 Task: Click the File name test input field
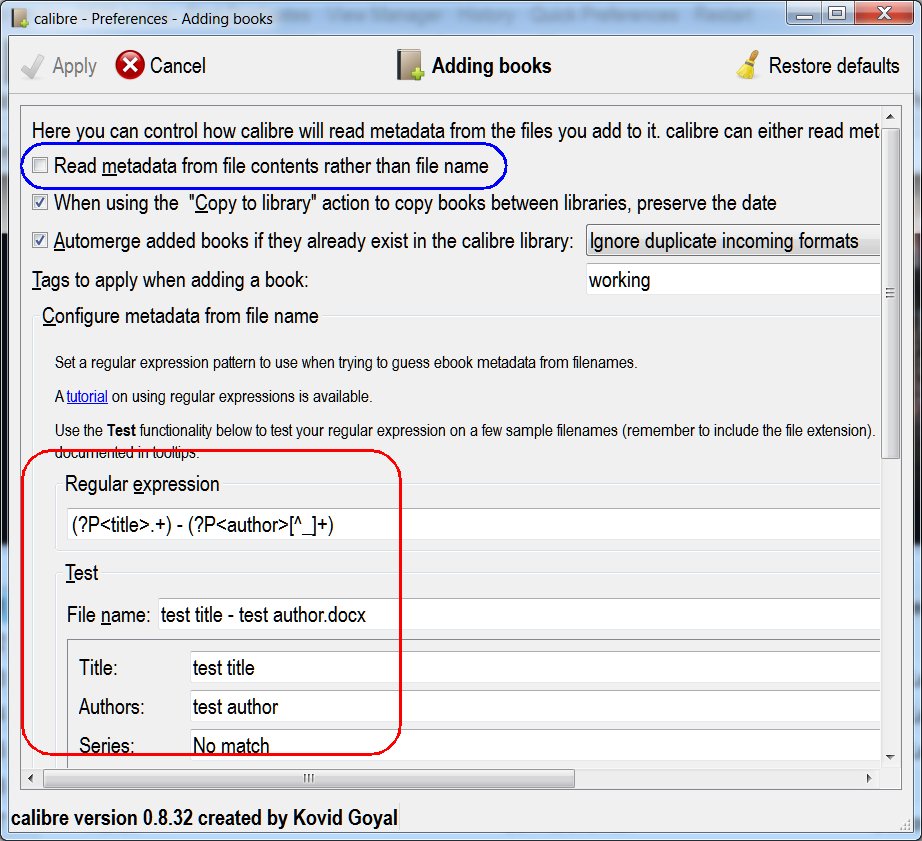point(519,615)
